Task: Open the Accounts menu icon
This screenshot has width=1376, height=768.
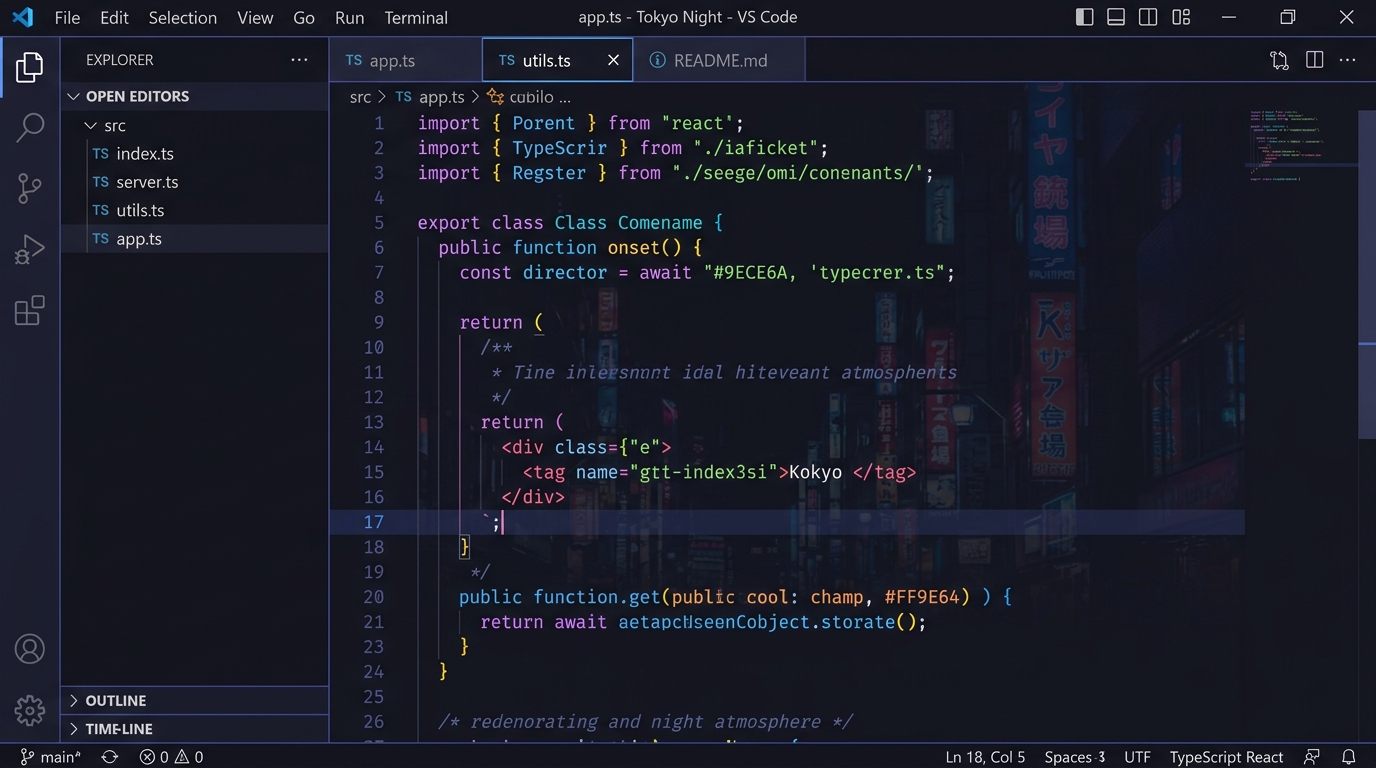Action: 30,649
